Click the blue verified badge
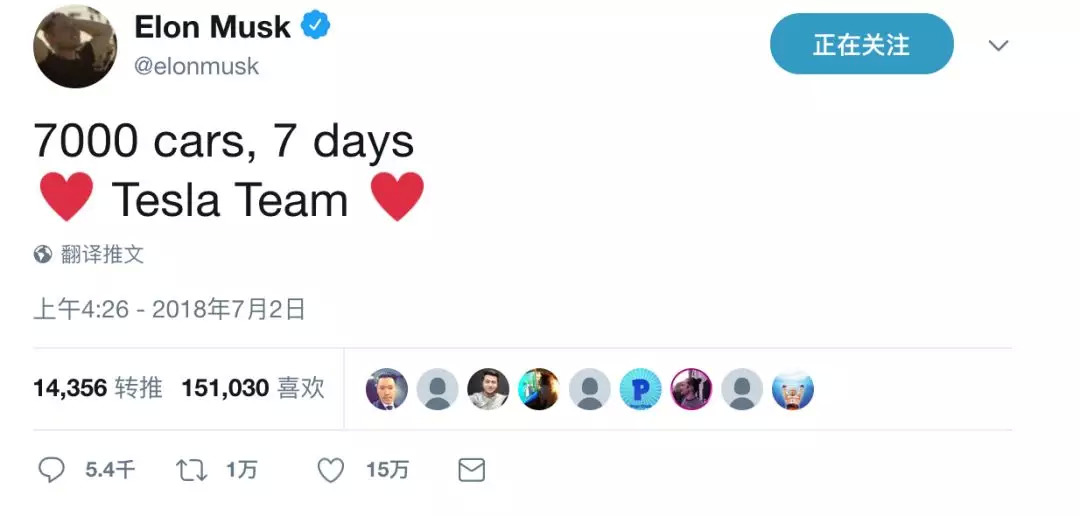1080x516 pixels. 316,27
